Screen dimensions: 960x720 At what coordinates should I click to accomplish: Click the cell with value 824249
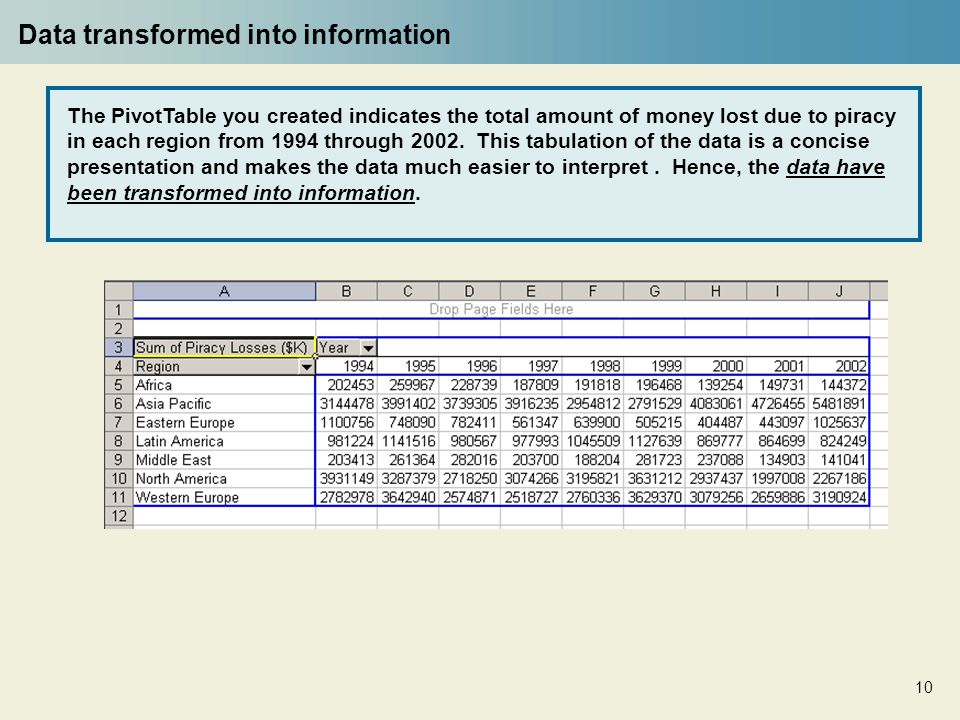(x=839, y=441)
